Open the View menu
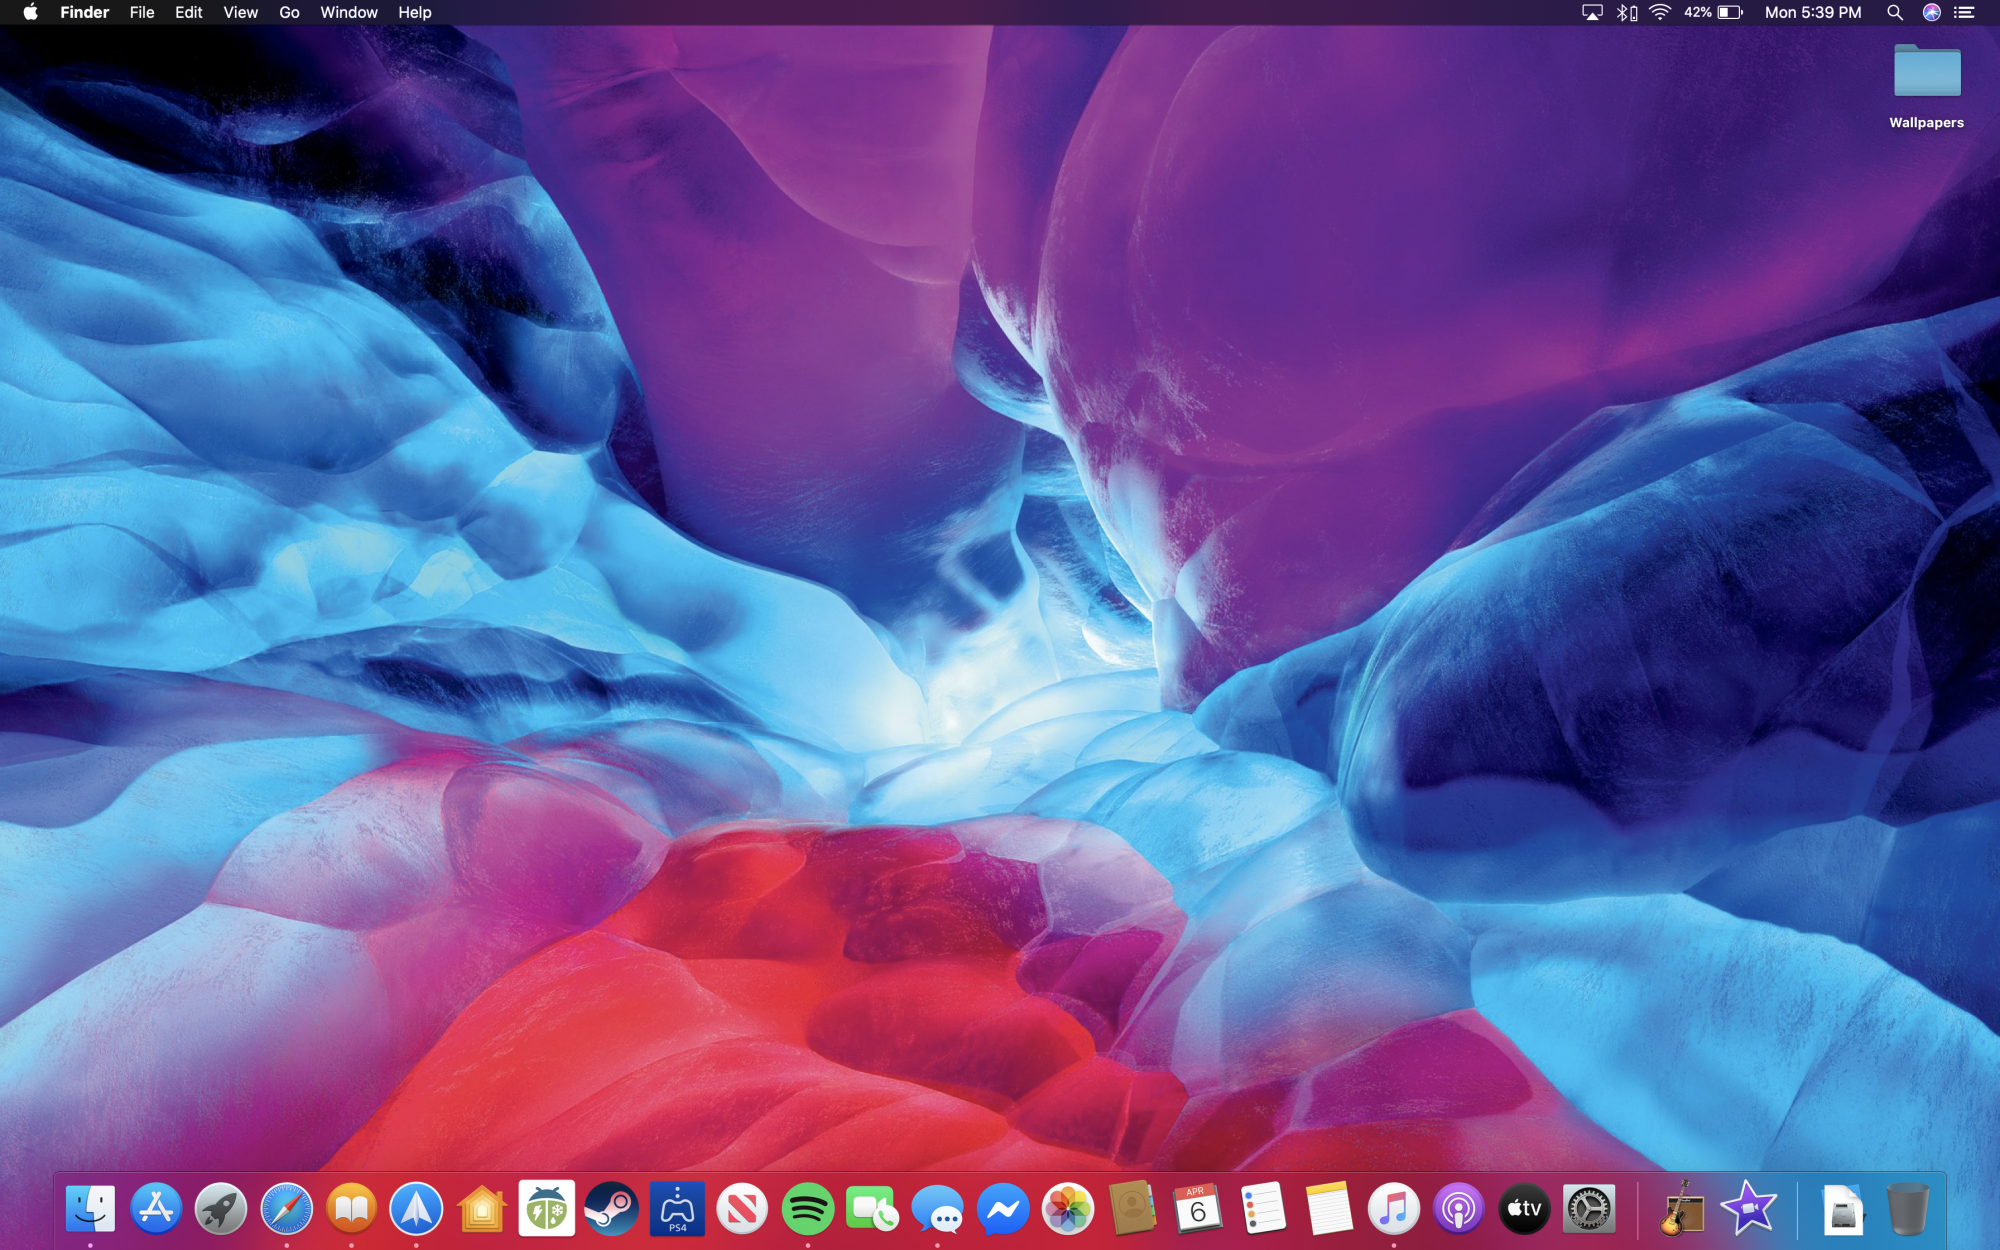2000x1250 pixels. pyautogui.click(x=240, y=12)
